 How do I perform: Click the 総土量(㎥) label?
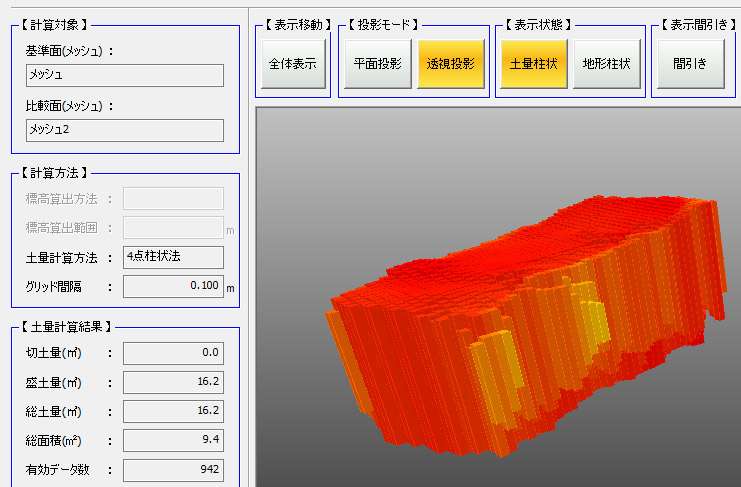[x=53, y=412]
